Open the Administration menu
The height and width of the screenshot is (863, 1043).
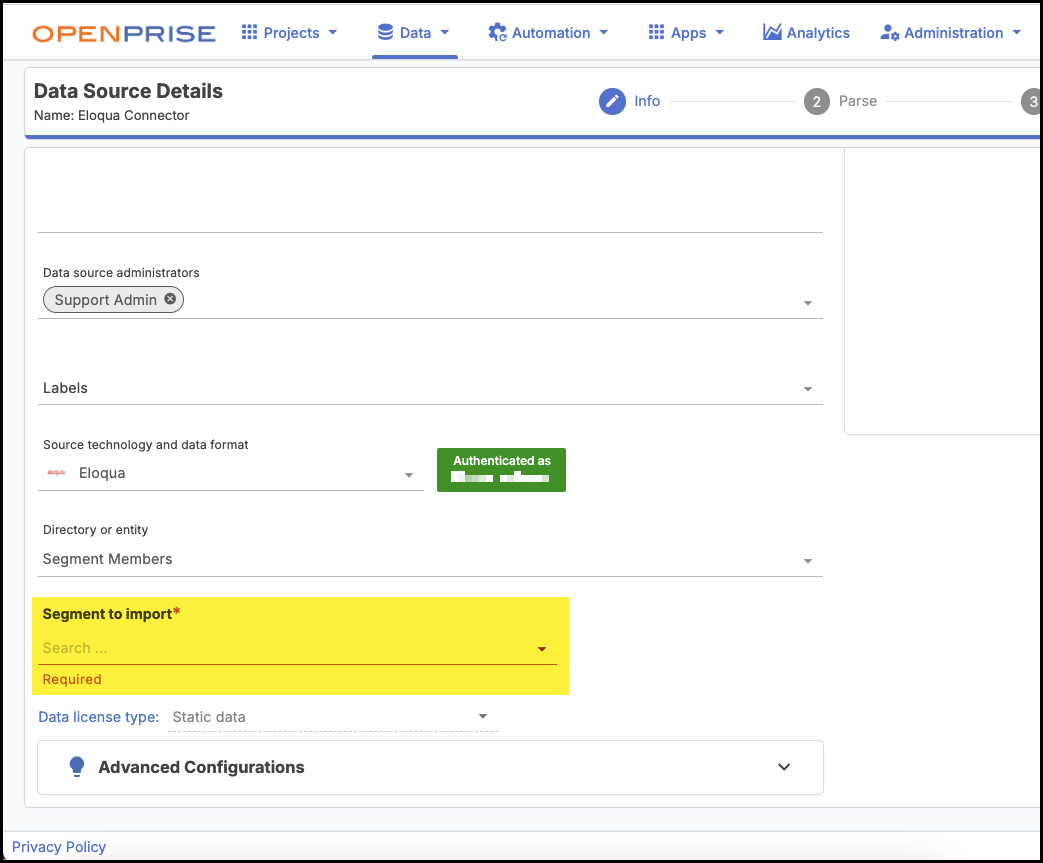click(951, 33)
